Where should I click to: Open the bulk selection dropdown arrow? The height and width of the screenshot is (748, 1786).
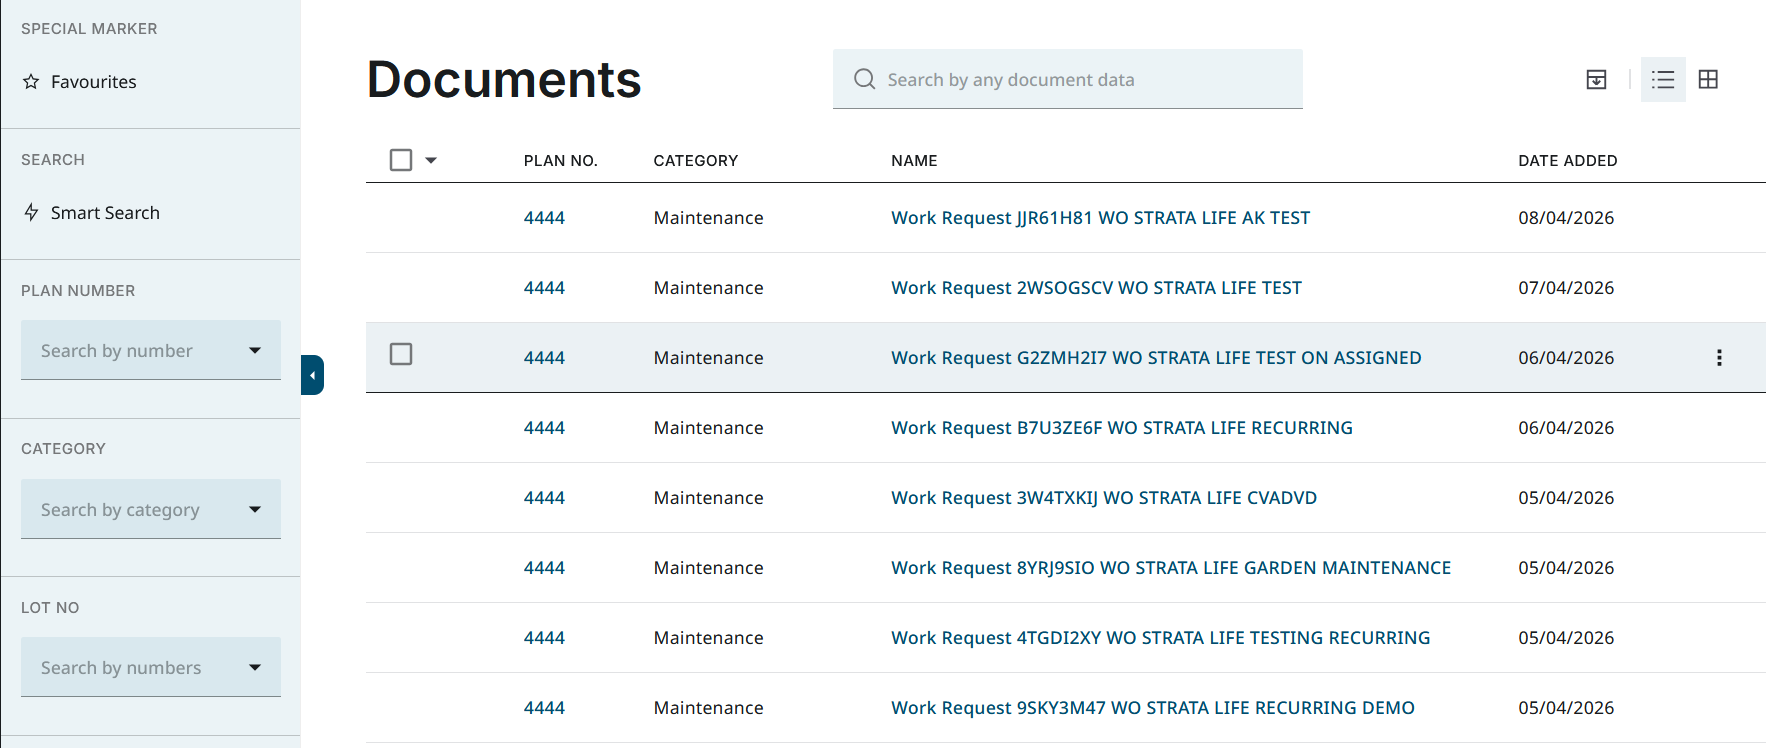pyautogui.click(x=431, y=160)
